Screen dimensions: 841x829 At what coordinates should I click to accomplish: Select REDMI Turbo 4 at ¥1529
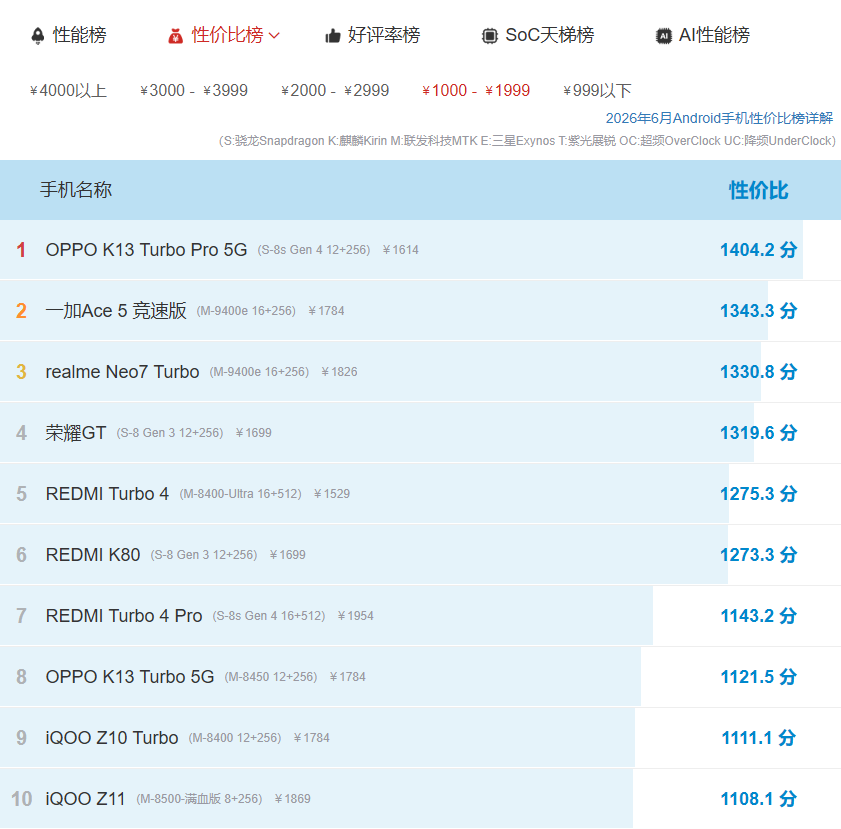click(107, 494)
